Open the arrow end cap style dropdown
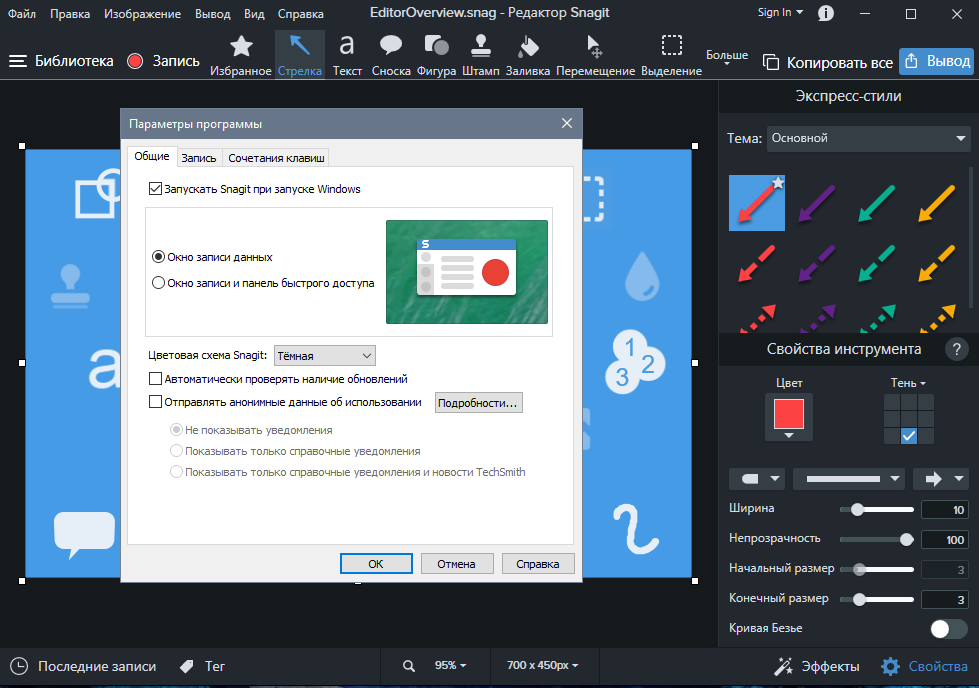 (x=941, y=479)
